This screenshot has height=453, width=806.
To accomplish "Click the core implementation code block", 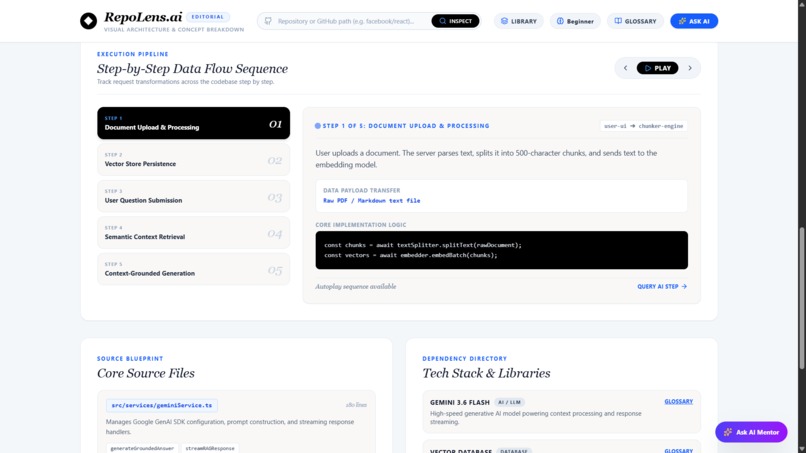I will coord(502,250).
